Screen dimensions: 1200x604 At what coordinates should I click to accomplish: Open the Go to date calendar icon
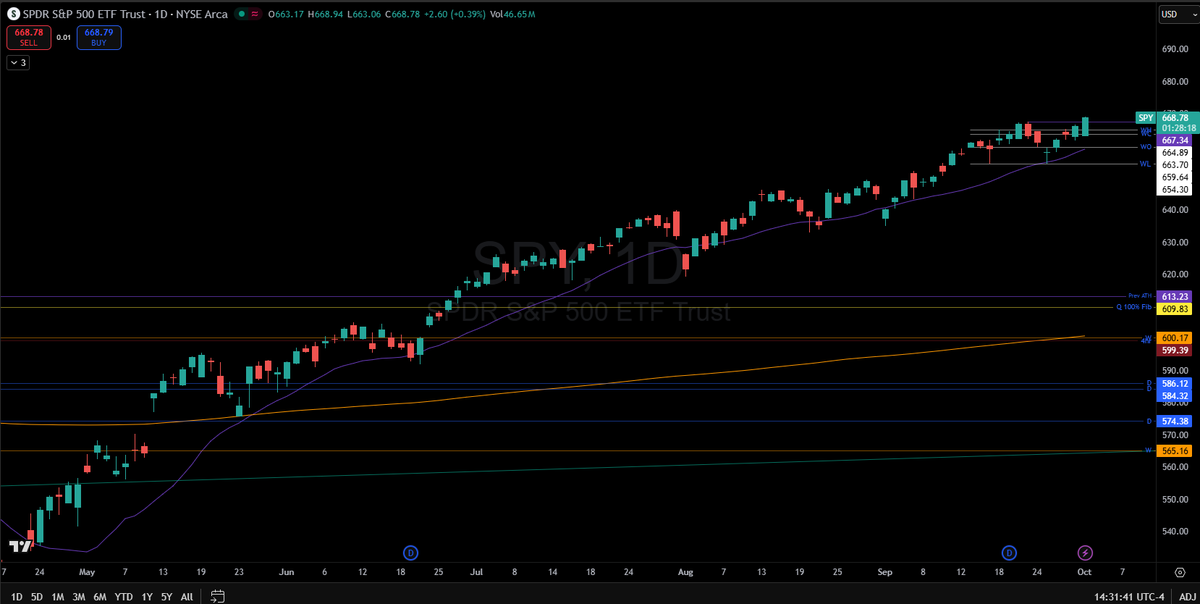click(217, 596)
